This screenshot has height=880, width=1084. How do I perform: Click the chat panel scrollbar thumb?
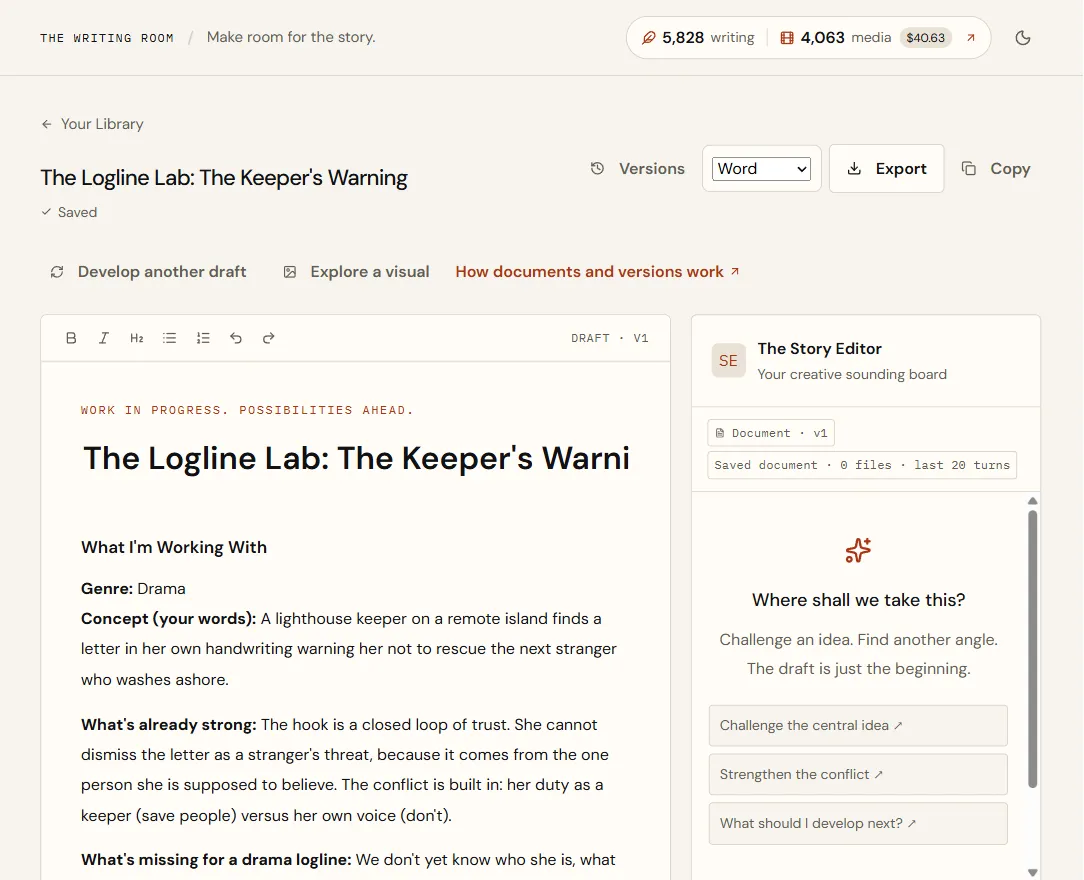[x=1032, y=649]
